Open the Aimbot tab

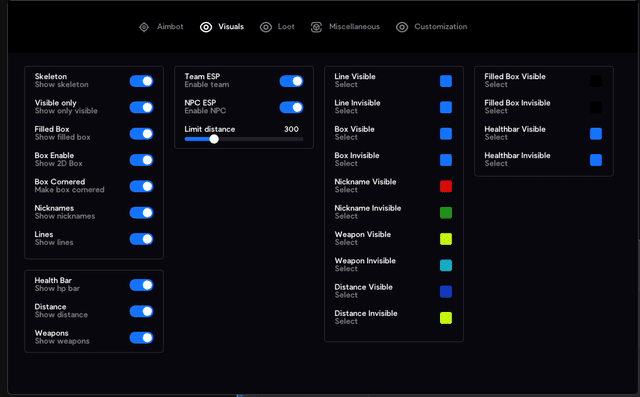click(162, 27)
